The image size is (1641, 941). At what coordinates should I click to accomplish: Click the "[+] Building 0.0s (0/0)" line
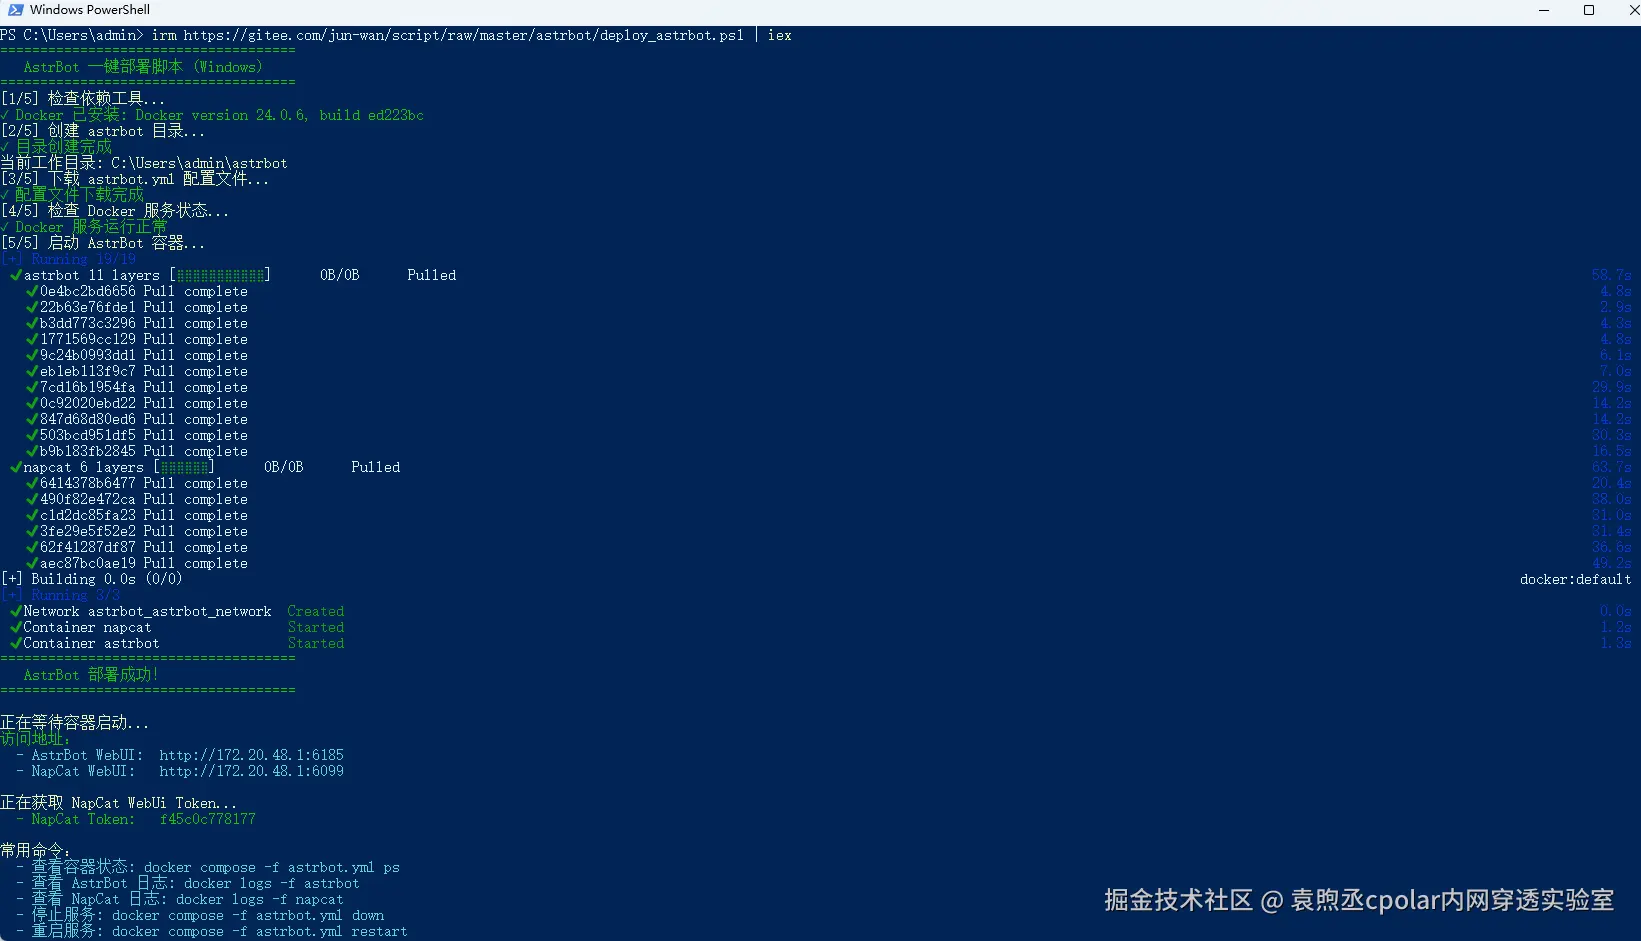click(x=92, y=579)
